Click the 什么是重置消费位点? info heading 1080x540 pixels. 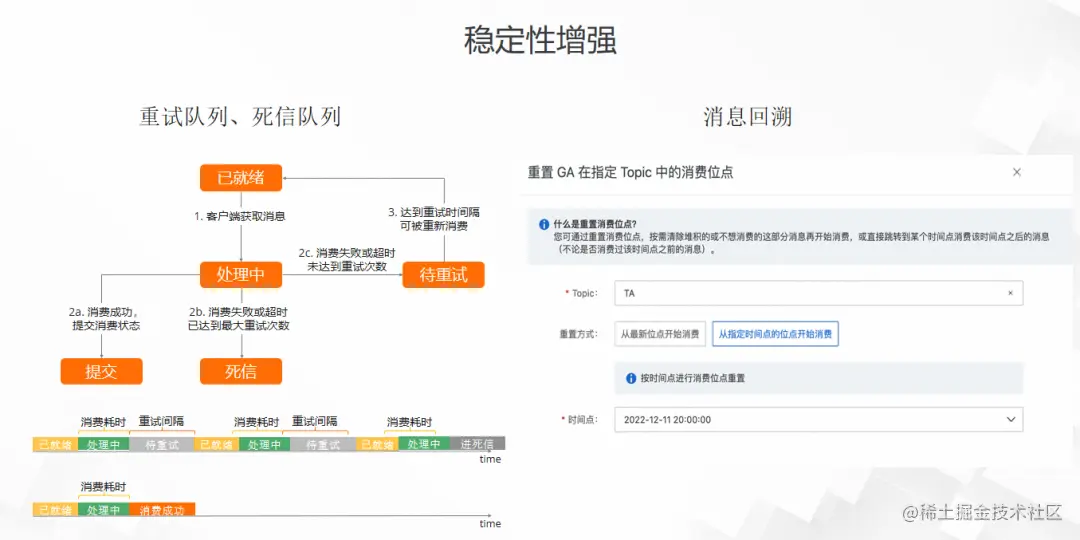click(x=595, y=224)
